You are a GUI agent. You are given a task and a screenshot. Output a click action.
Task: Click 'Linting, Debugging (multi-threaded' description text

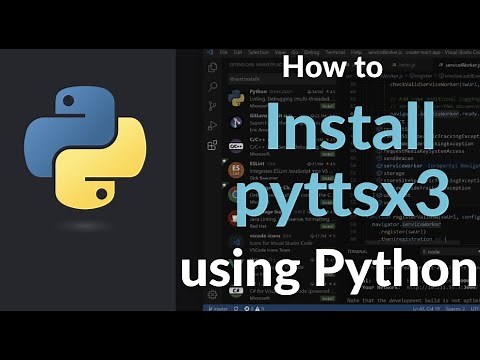[x=290, y=99]
